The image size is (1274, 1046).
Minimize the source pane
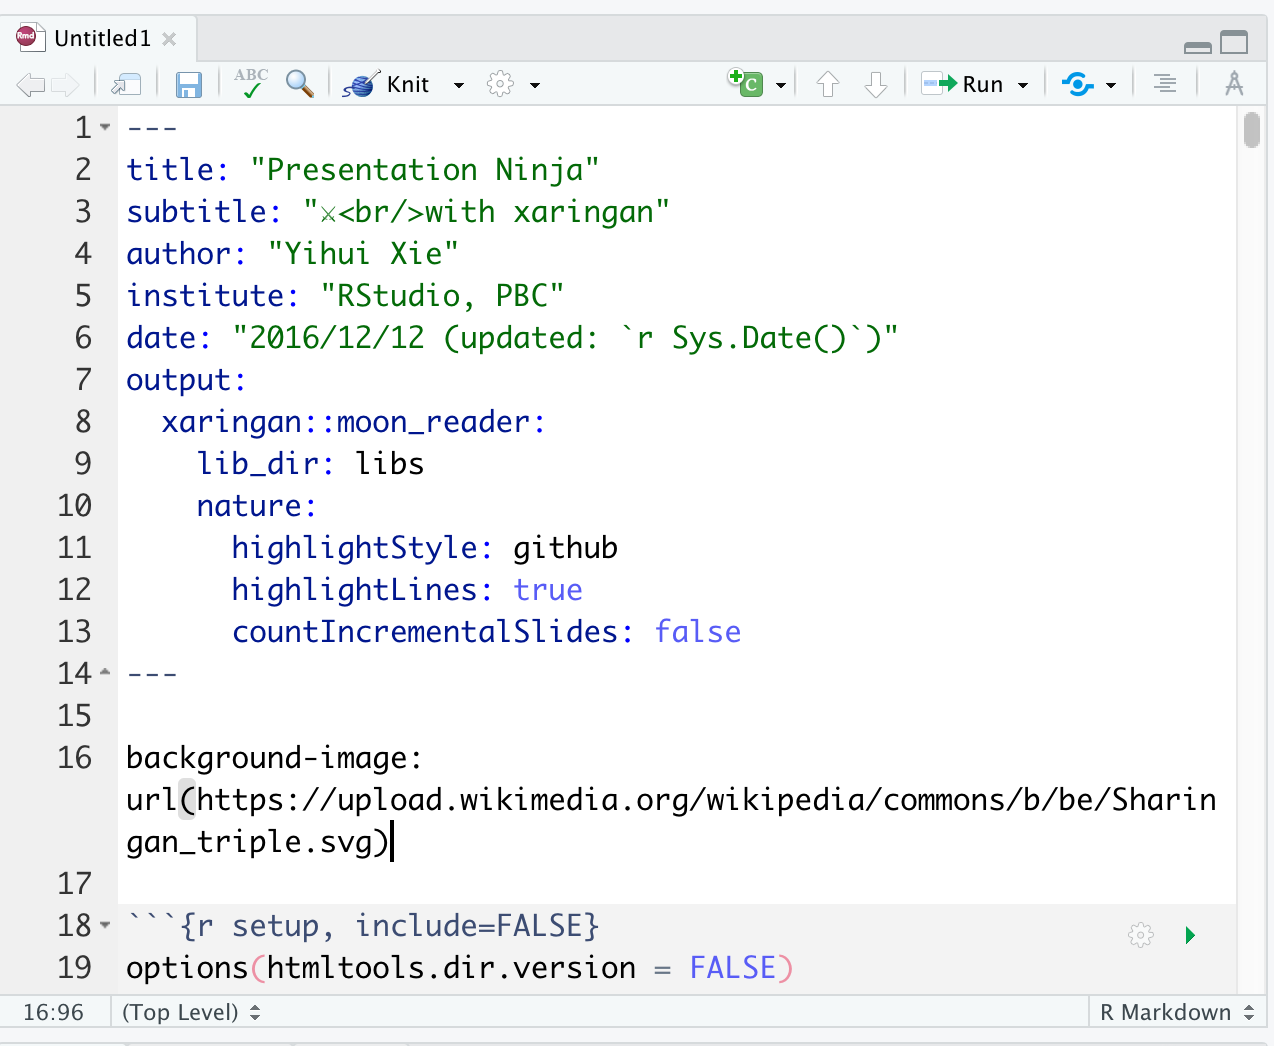pos(1197,46)
